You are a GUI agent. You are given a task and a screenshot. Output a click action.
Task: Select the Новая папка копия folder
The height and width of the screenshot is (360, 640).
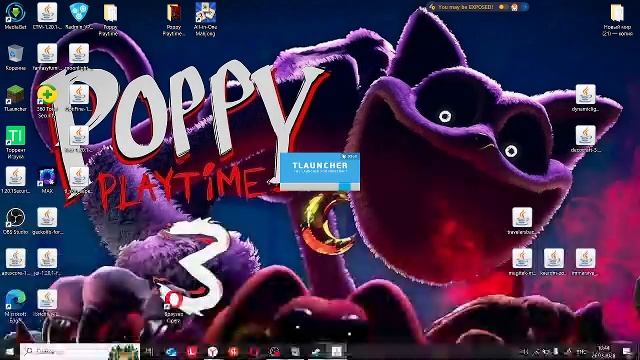click(x=617, y=19)
